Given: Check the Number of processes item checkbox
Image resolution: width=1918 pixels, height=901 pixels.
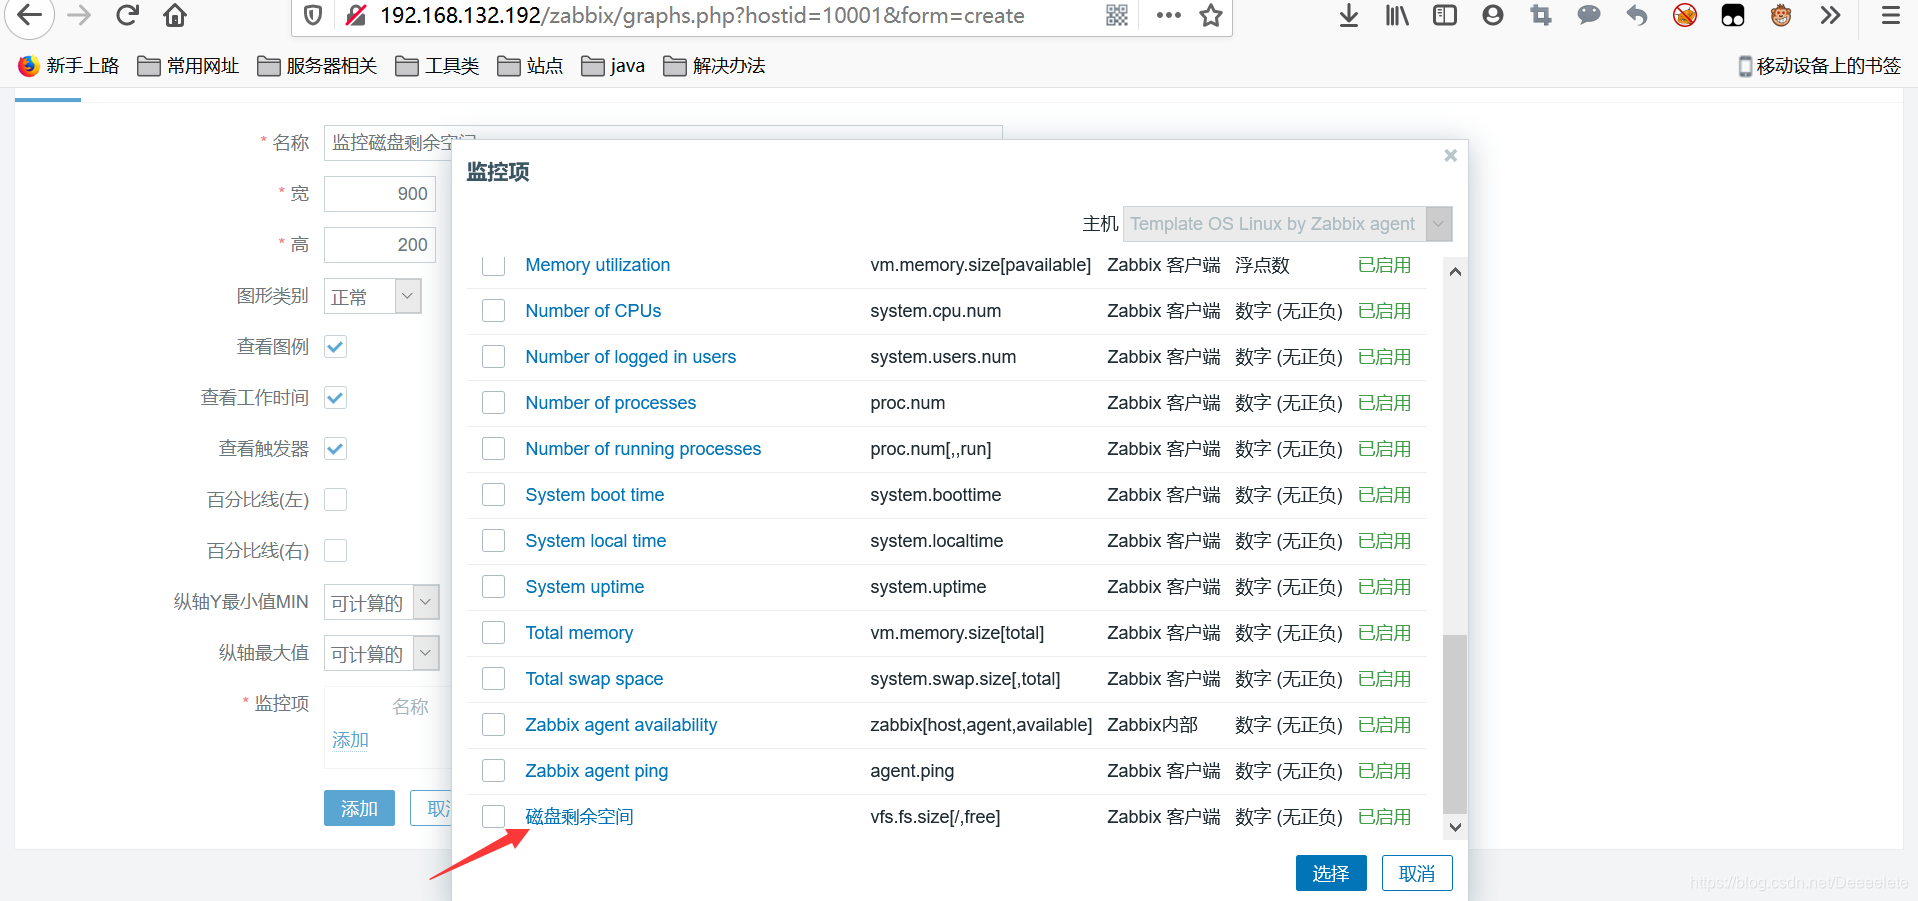Looking at the screenshot, I should click(493, 403).
